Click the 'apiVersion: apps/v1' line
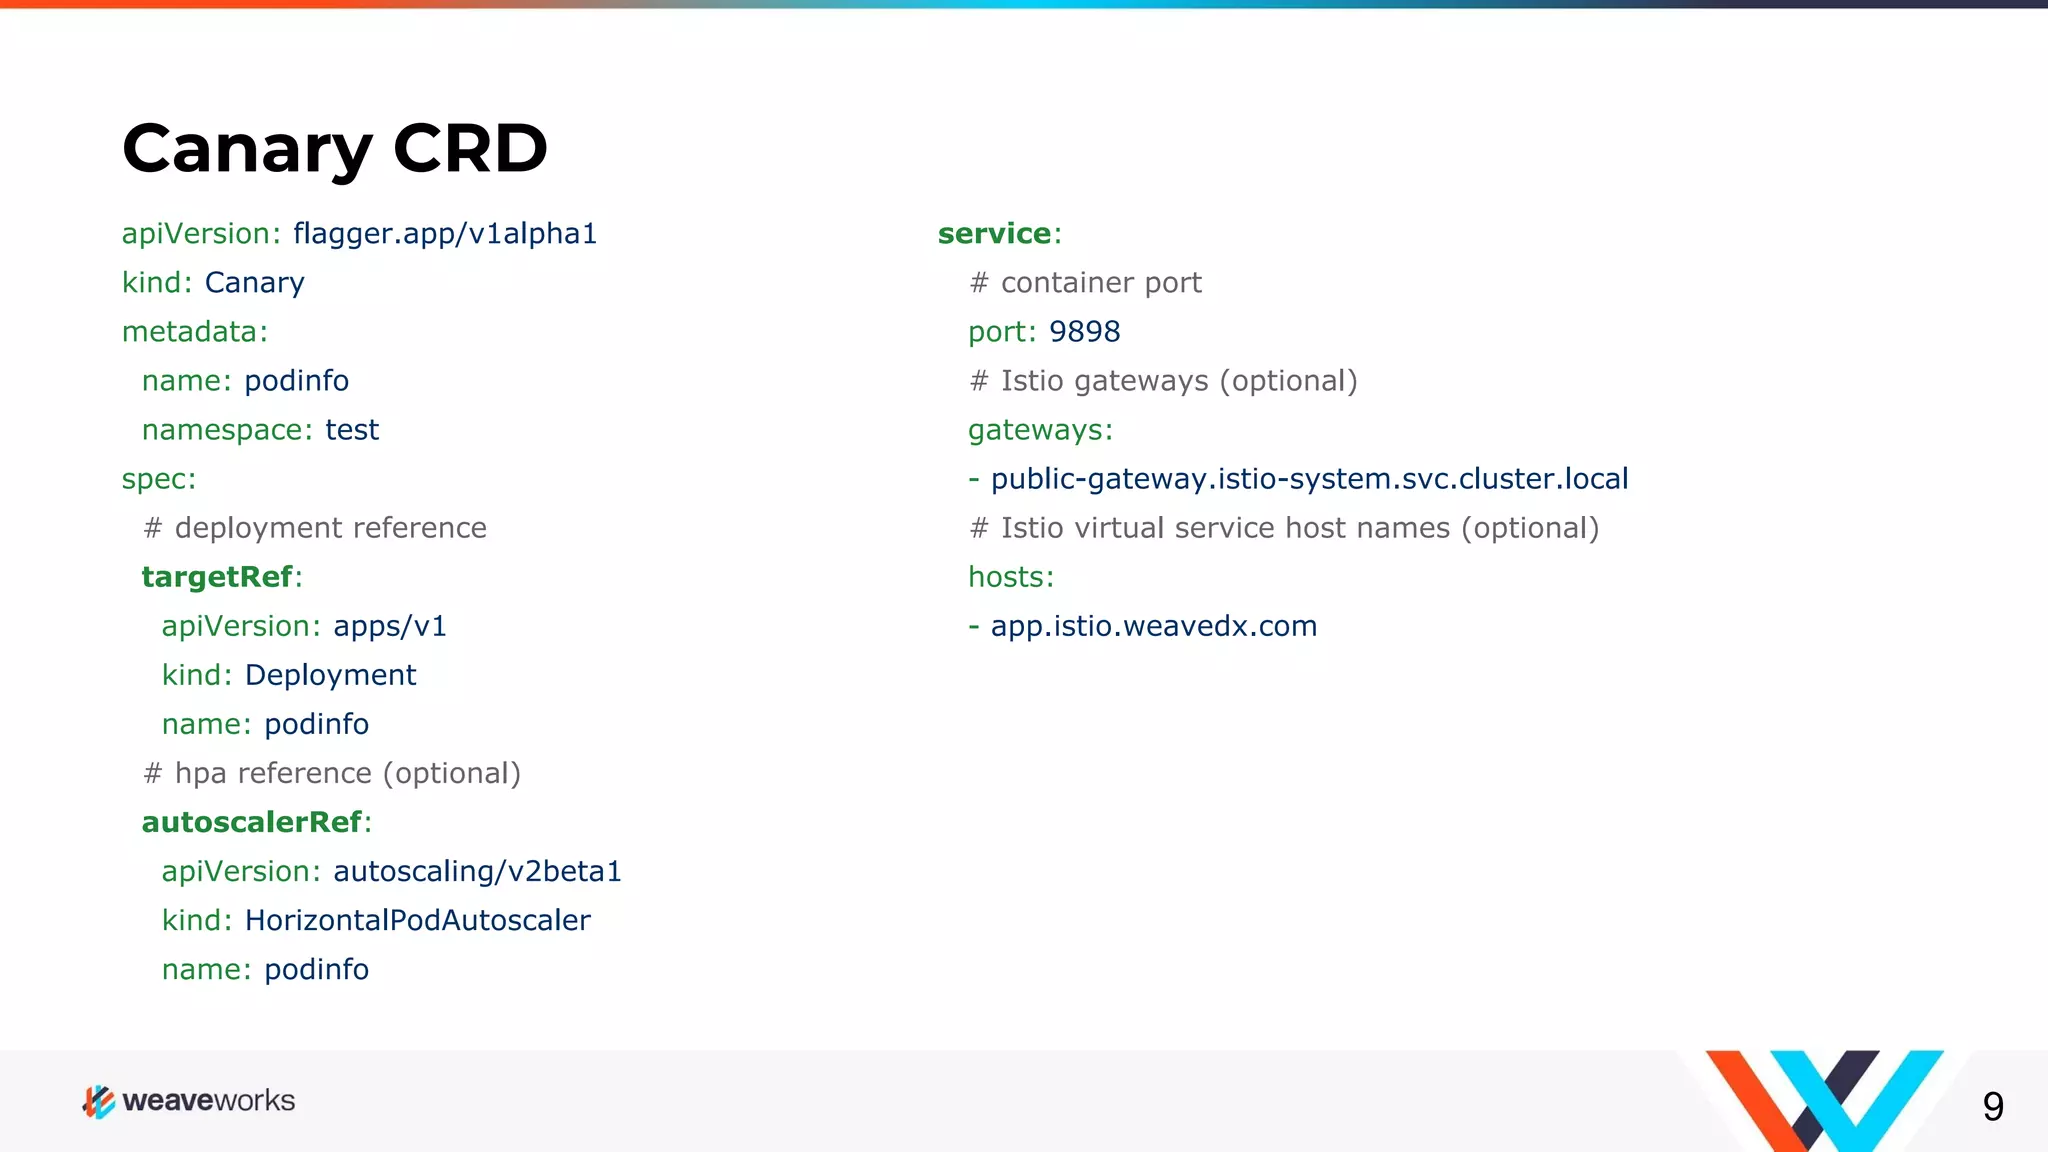Viewport: 2048px width, 1152px height. pos(304,627)
